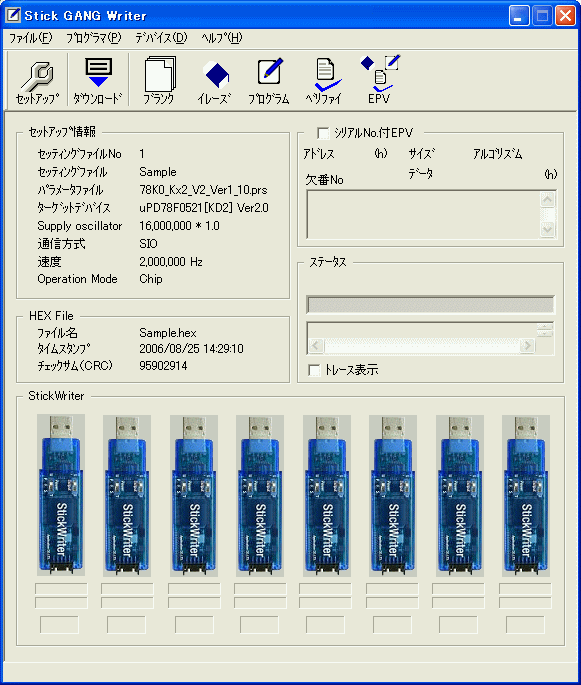The image size is (581, 685).
Task: Click the third StickWriter device image
Action: (194, 495)
